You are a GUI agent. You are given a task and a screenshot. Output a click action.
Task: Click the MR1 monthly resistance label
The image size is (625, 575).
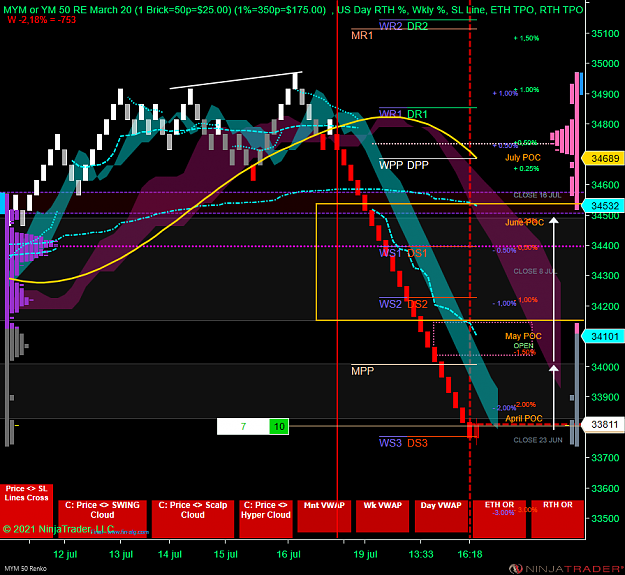coord(362,35)
